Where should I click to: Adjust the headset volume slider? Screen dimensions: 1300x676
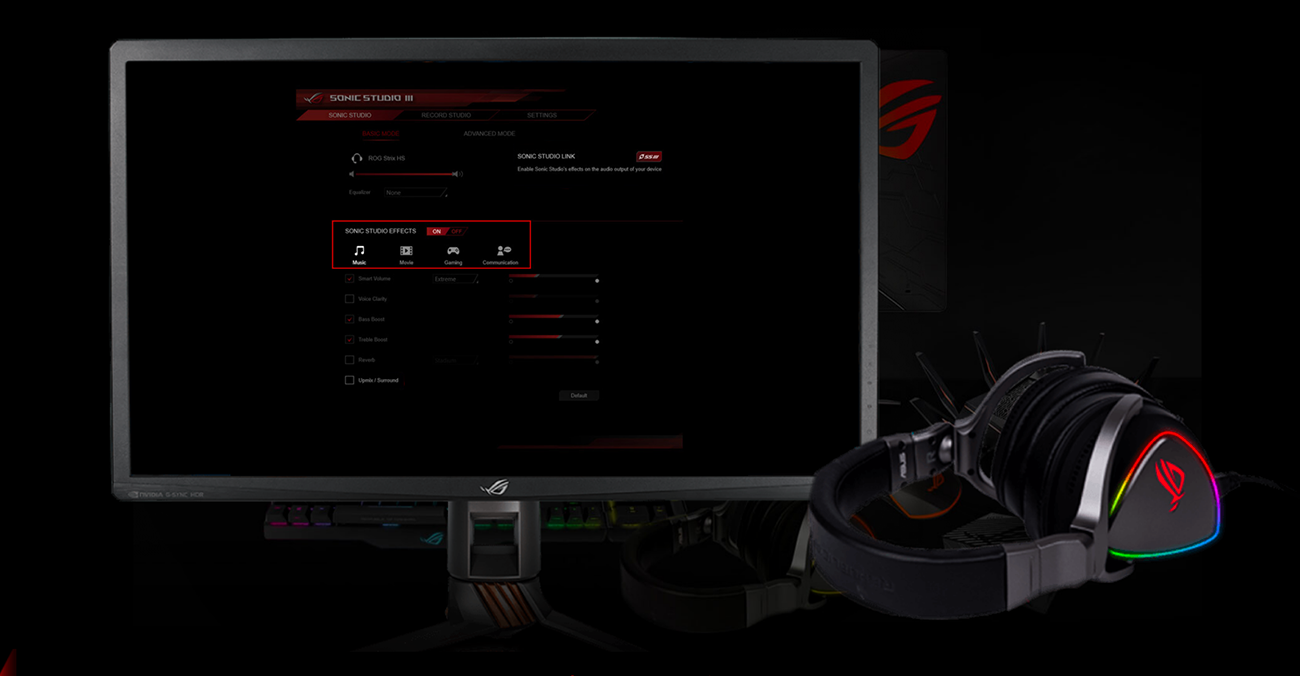(405, 174)
